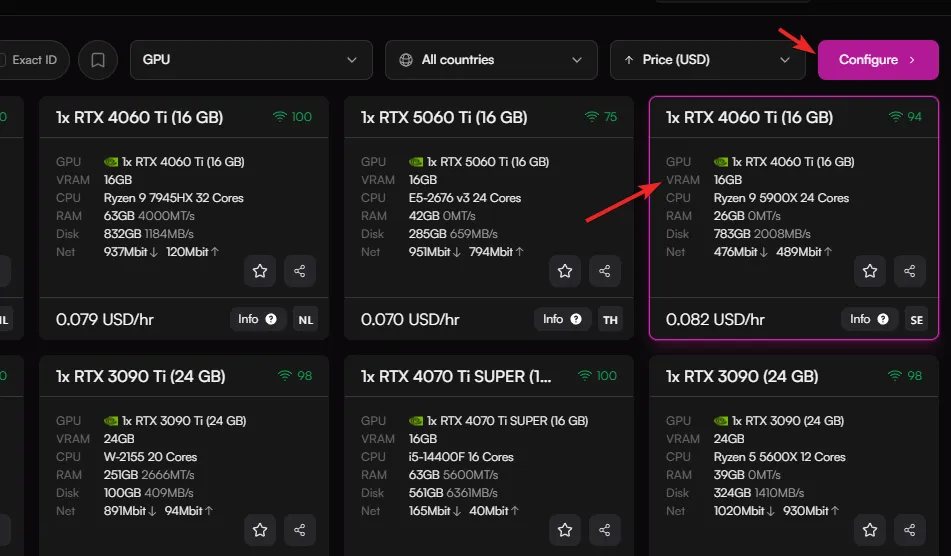Screen dimensions: 951x556
Task: Click the NL country badge
Action: [306, 320]
